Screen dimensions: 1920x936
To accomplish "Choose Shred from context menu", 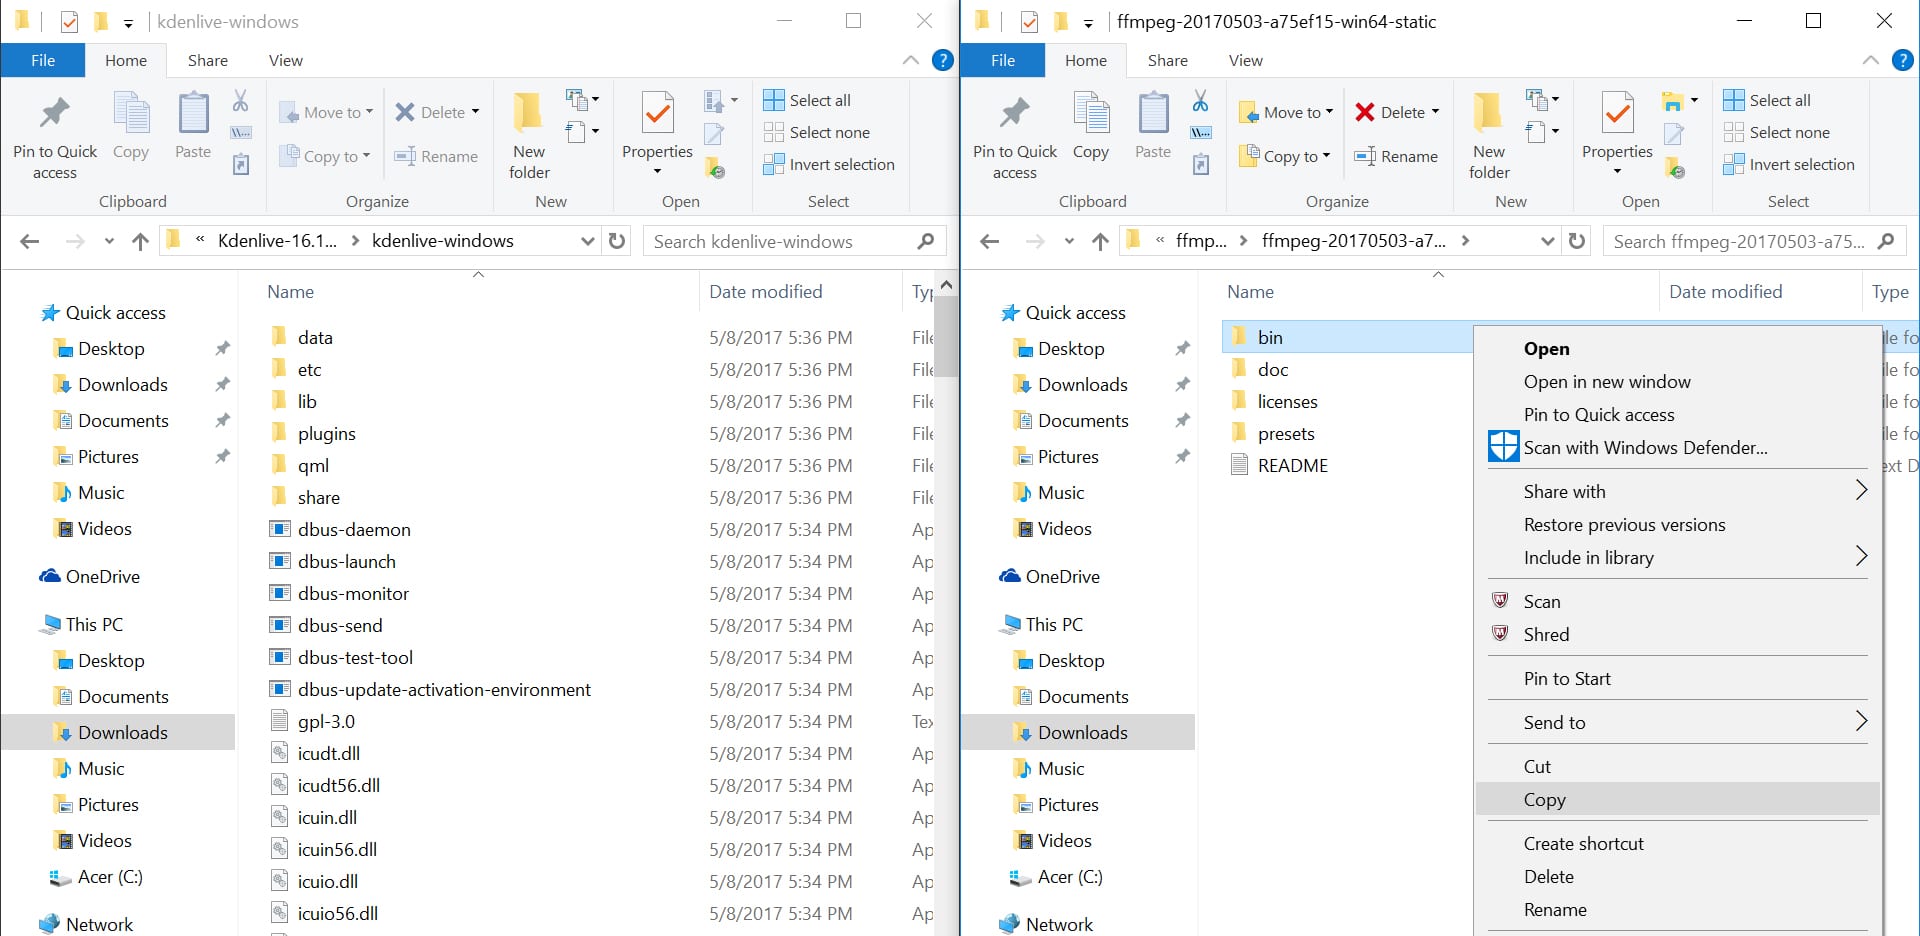I will 1678,634.
